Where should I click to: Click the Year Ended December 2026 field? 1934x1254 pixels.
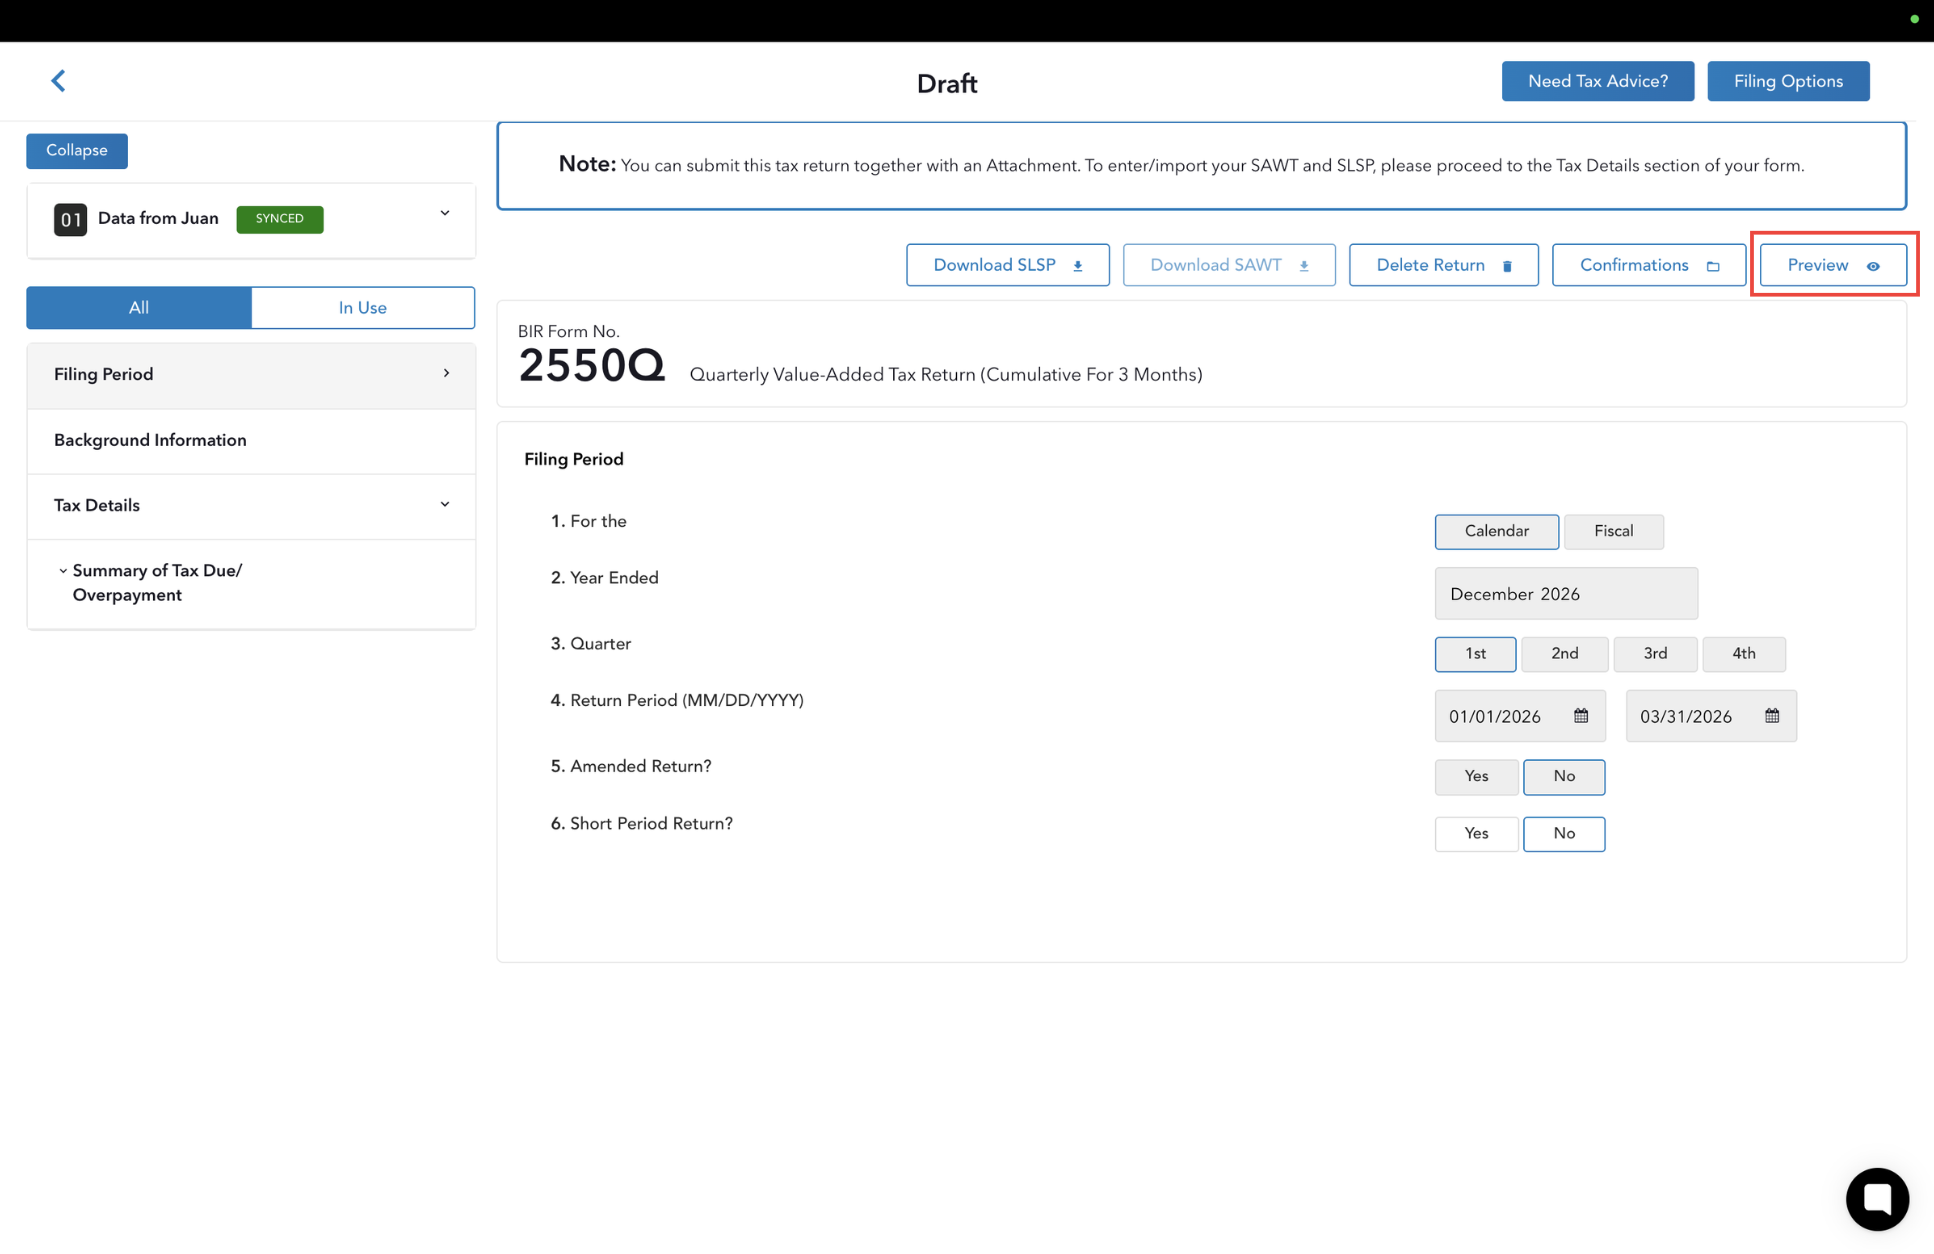(x=1565, y=594)
